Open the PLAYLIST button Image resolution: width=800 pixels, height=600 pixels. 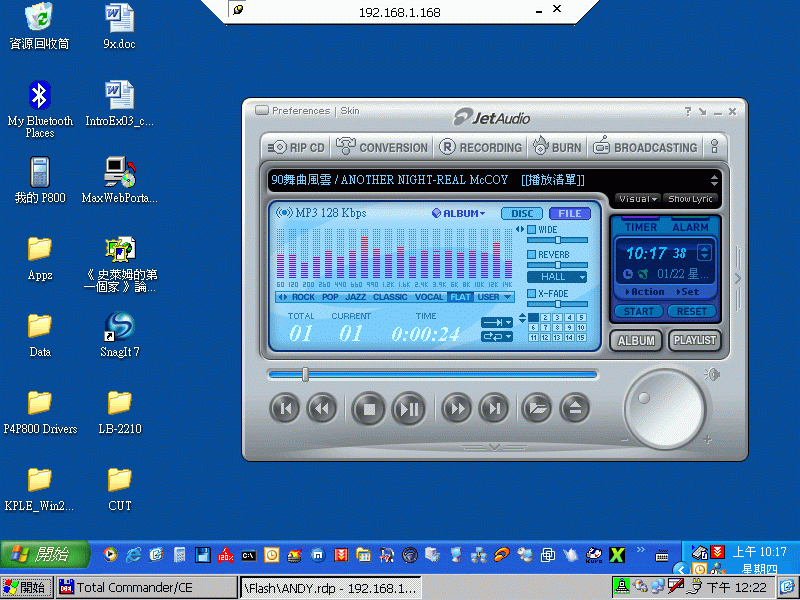pyautogui.click(x=694, y=341)
